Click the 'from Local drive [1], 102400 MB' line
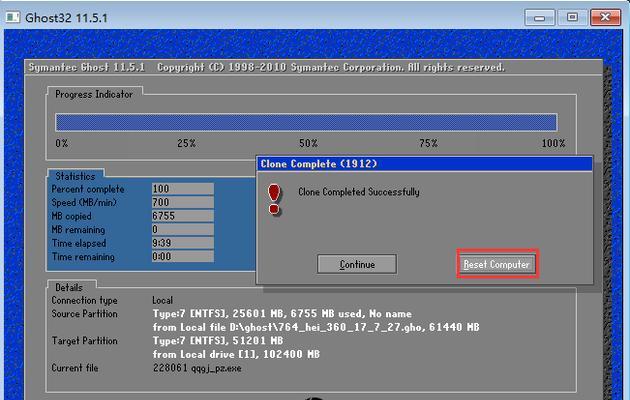630x400 pixels. pyautogui.click(x=236, y=354)
